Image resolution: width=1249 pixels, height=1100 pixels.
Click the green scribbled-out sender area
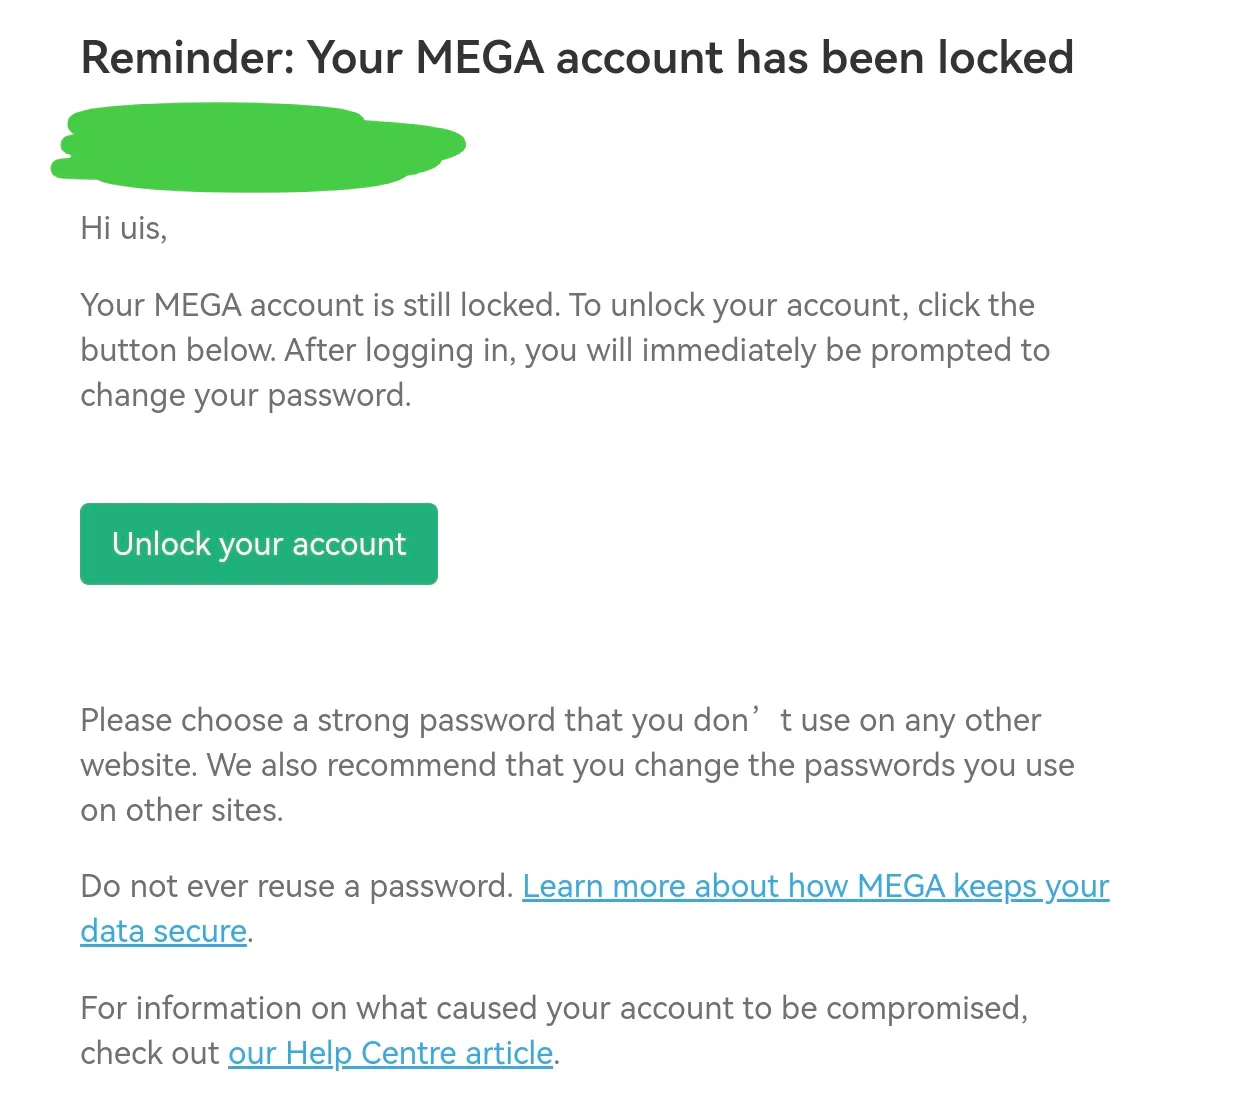coord(258,148)
